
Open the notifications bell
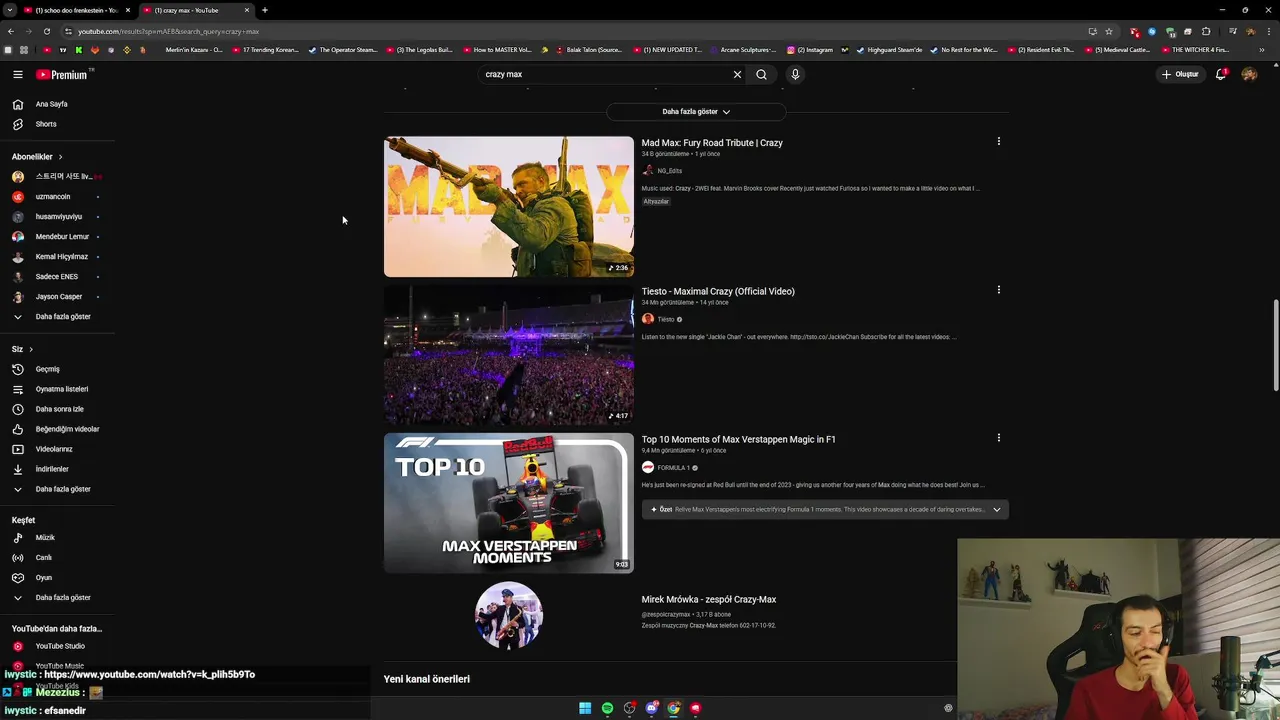click(x=1220, y=74)
